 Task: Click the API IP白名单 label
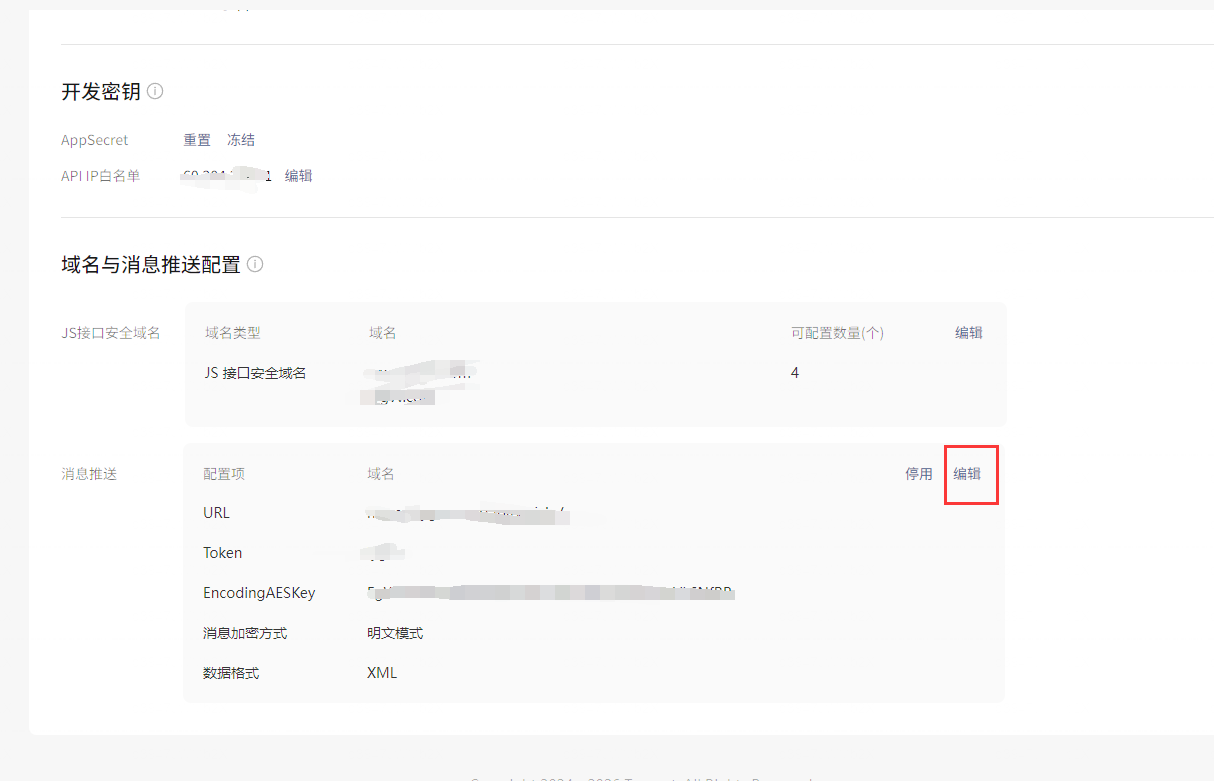tap(101, 176)
